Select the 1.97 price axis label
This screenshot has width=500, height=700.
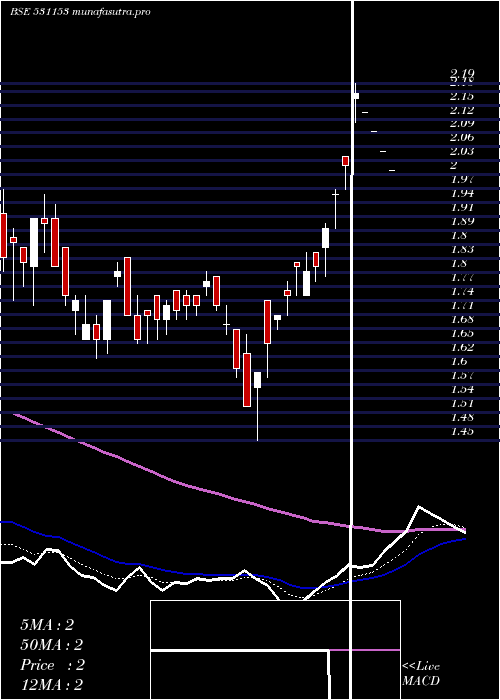(462, 180)
